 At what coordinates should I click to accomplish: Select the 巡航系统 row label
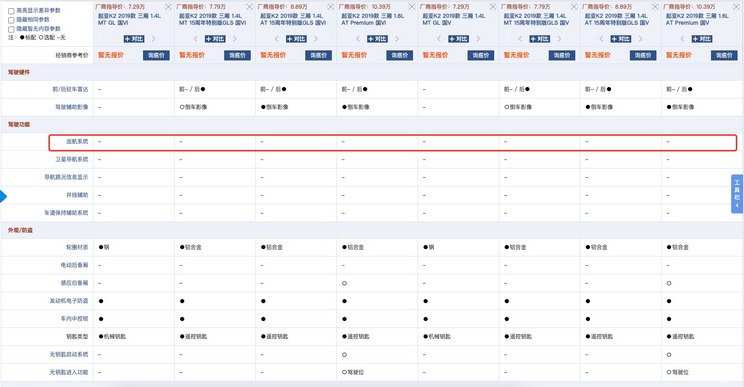pyautogui.click(x=77, y=141)
